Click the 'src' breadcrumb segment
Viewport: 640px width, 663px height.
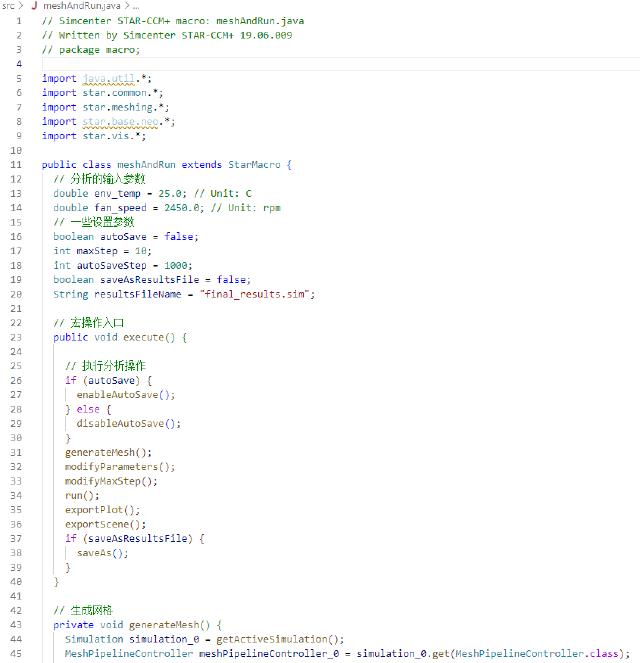(8, 6)
